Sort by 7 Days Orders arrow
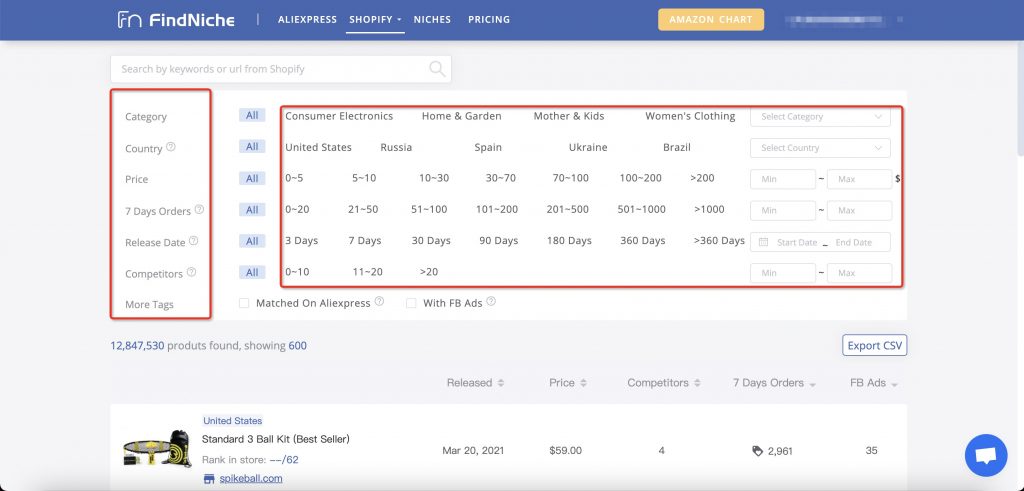 tap(812, 385)
